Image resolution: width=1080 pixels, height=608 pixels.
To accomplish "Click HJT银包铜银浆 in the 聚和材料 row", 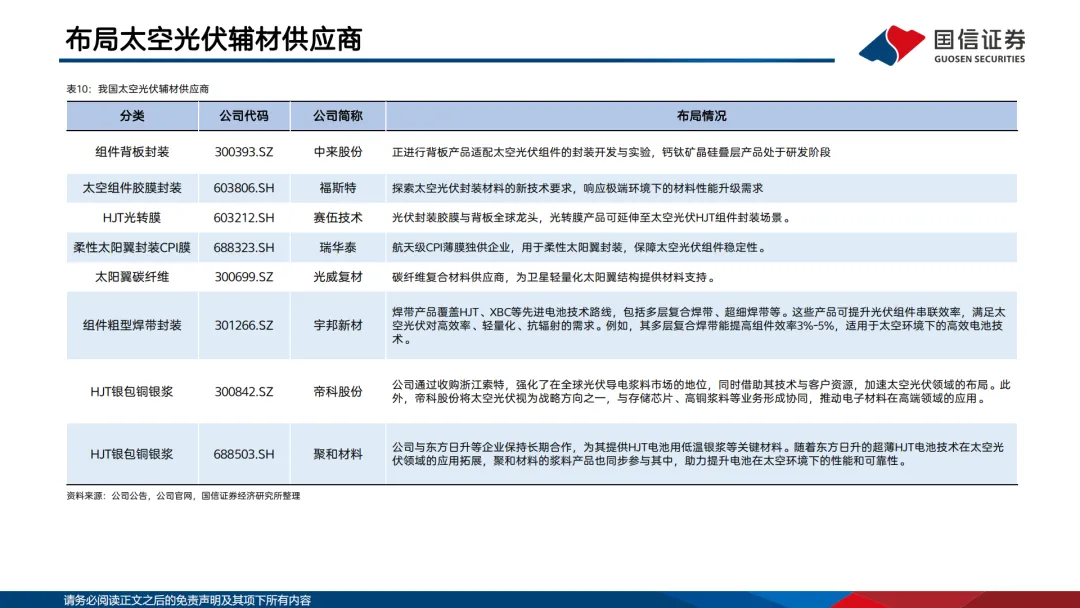I will click(x=132, y=454).
